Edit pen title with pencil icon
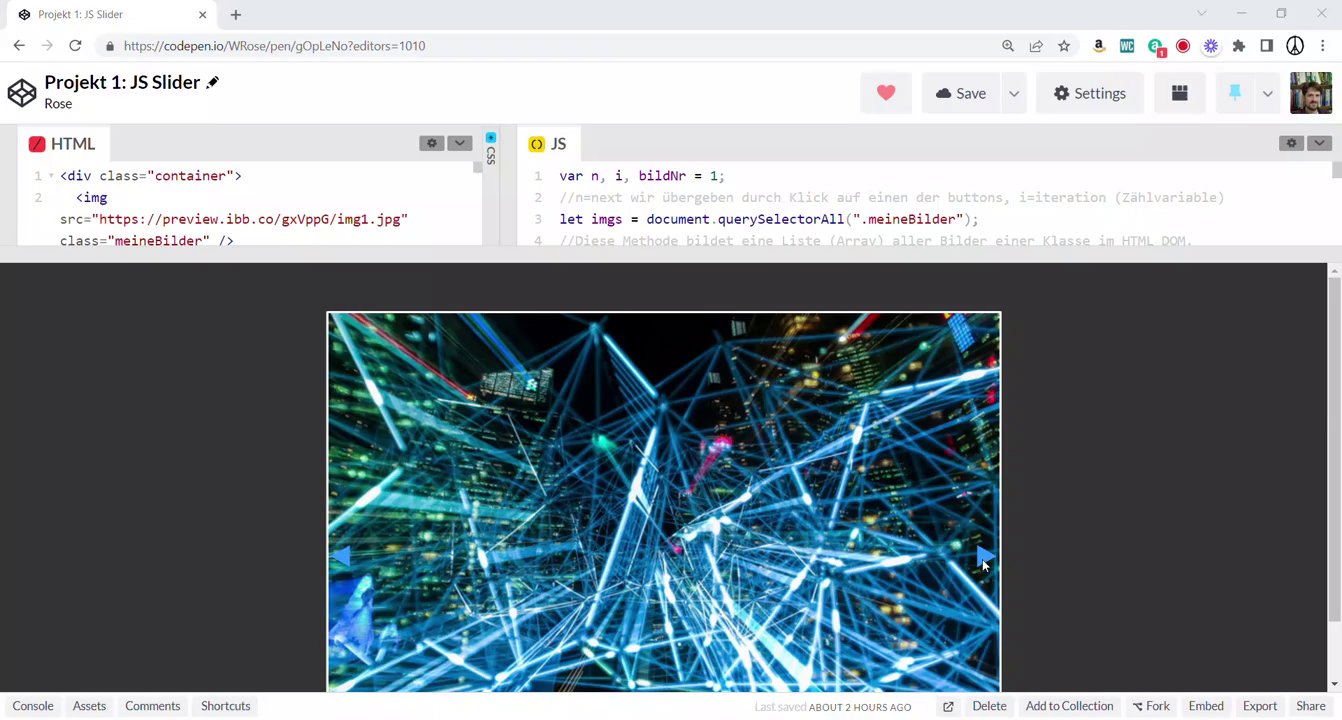1342x720 pixels. point(212,83)
